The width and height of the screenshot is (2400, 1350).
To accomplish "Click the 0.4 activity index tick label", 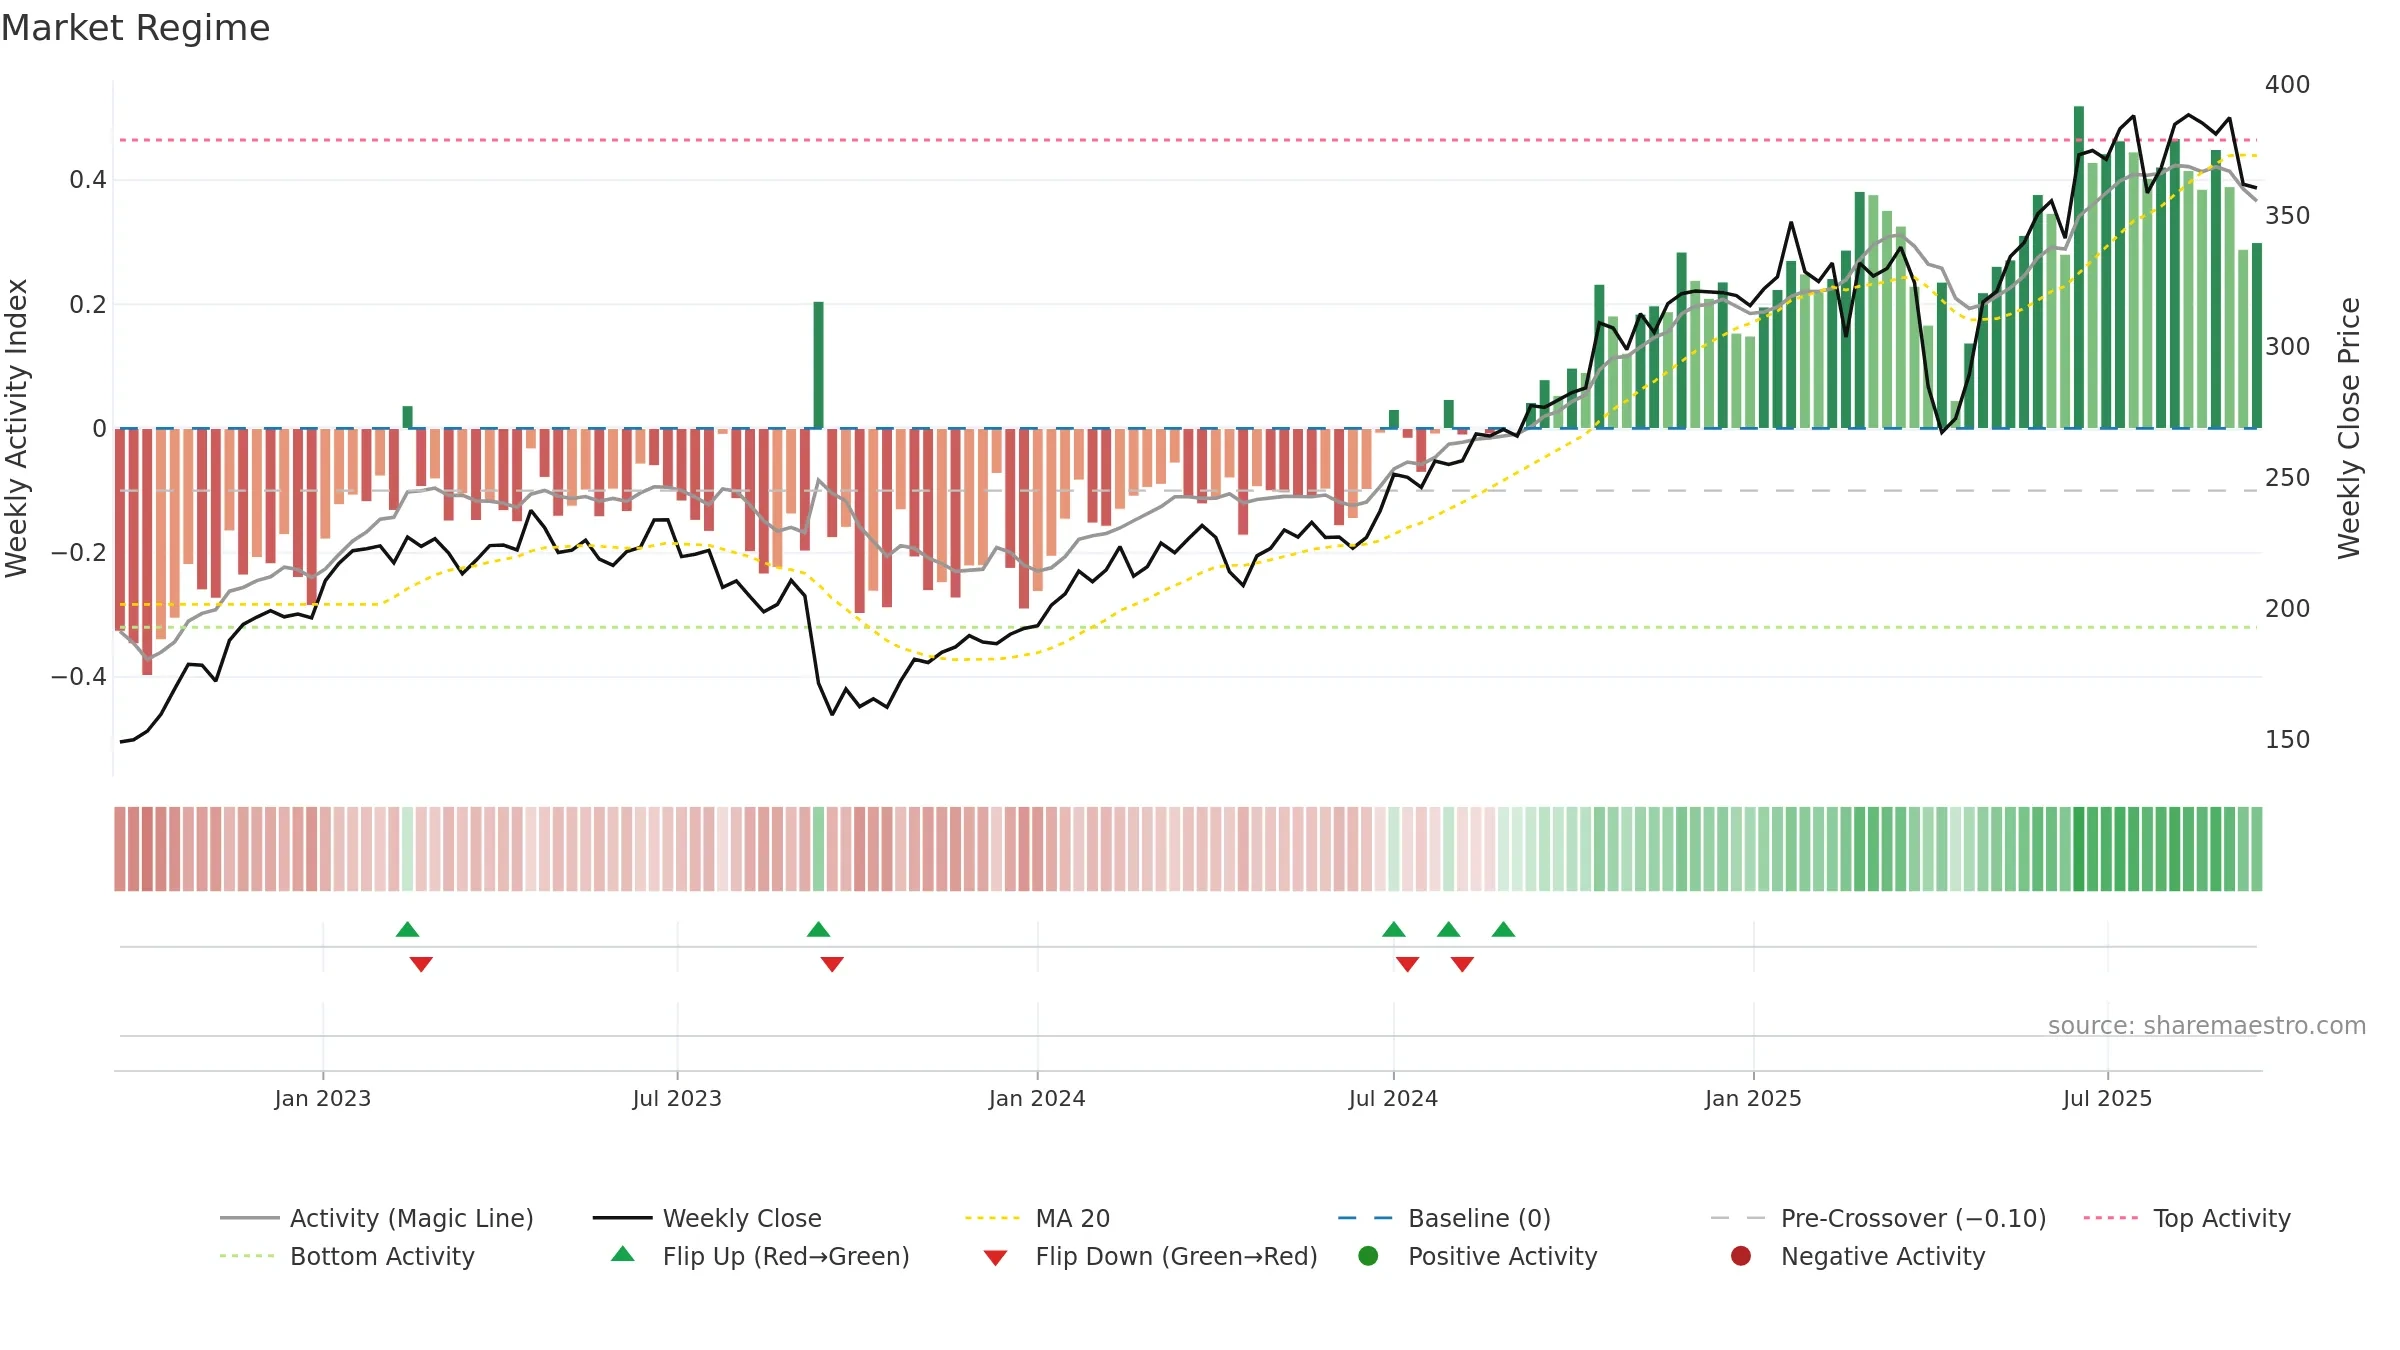I will pyautogui.click(x=88, y=180).
